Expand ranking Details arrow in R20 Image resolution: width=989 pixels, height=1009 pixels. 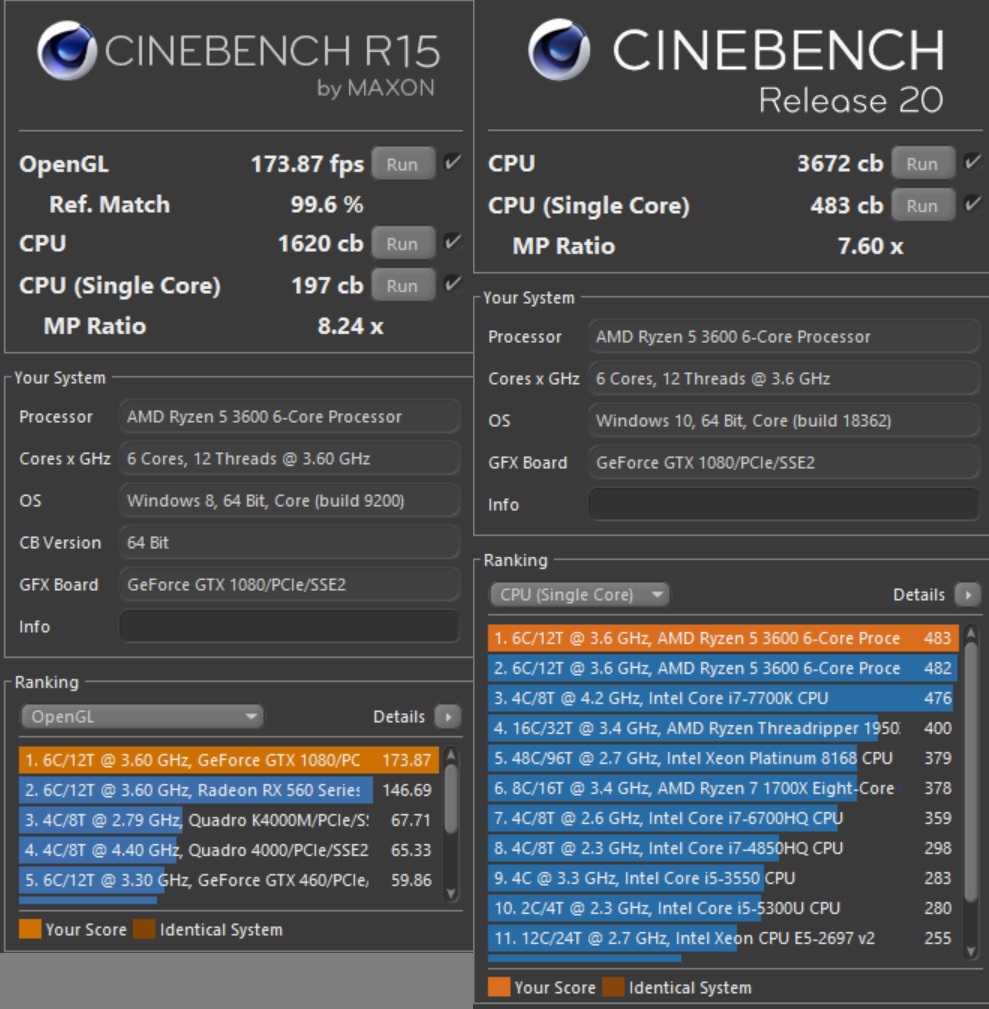point(968,595)
